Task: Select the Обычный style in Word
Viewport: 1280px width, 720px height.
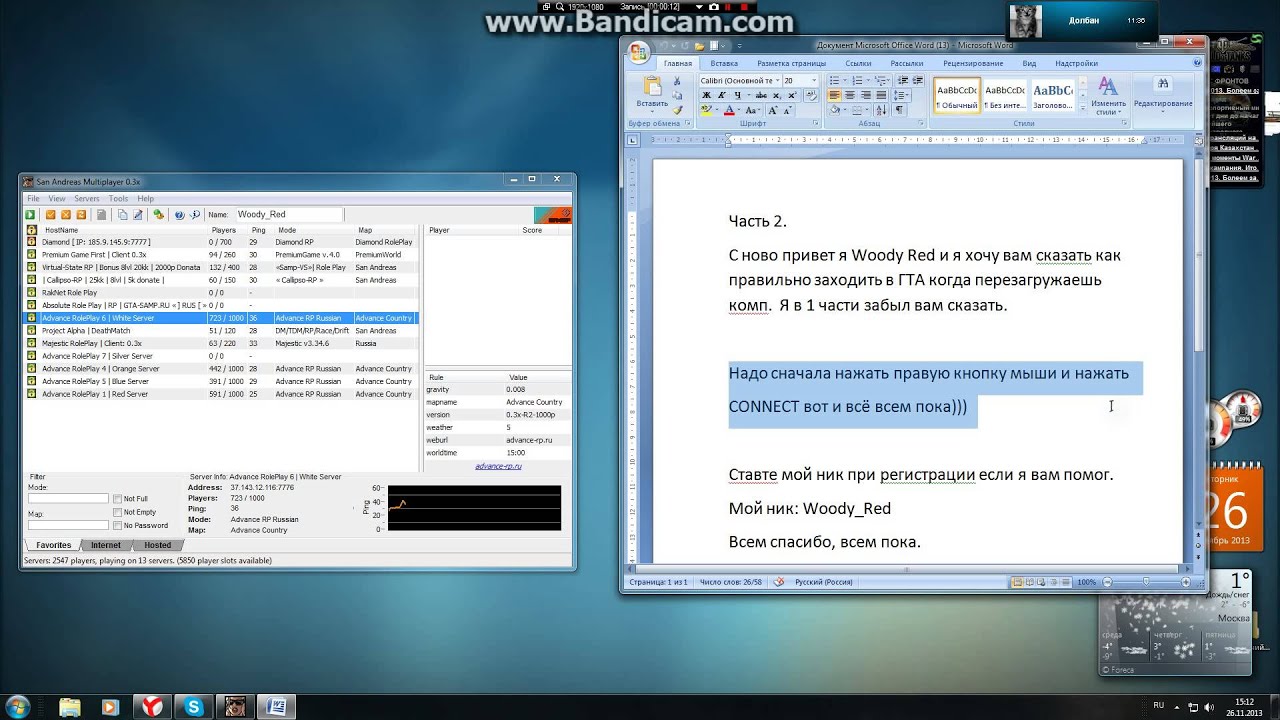Action: click(x=957, y=95)
